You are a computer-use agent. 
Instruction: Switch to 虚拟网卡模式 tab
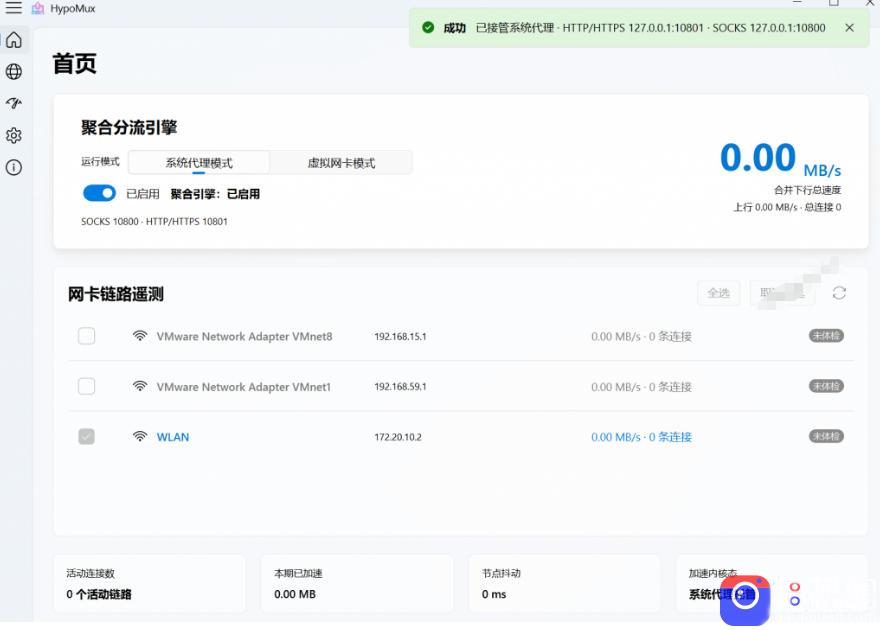pyautogui.click(x=341, y=163)
